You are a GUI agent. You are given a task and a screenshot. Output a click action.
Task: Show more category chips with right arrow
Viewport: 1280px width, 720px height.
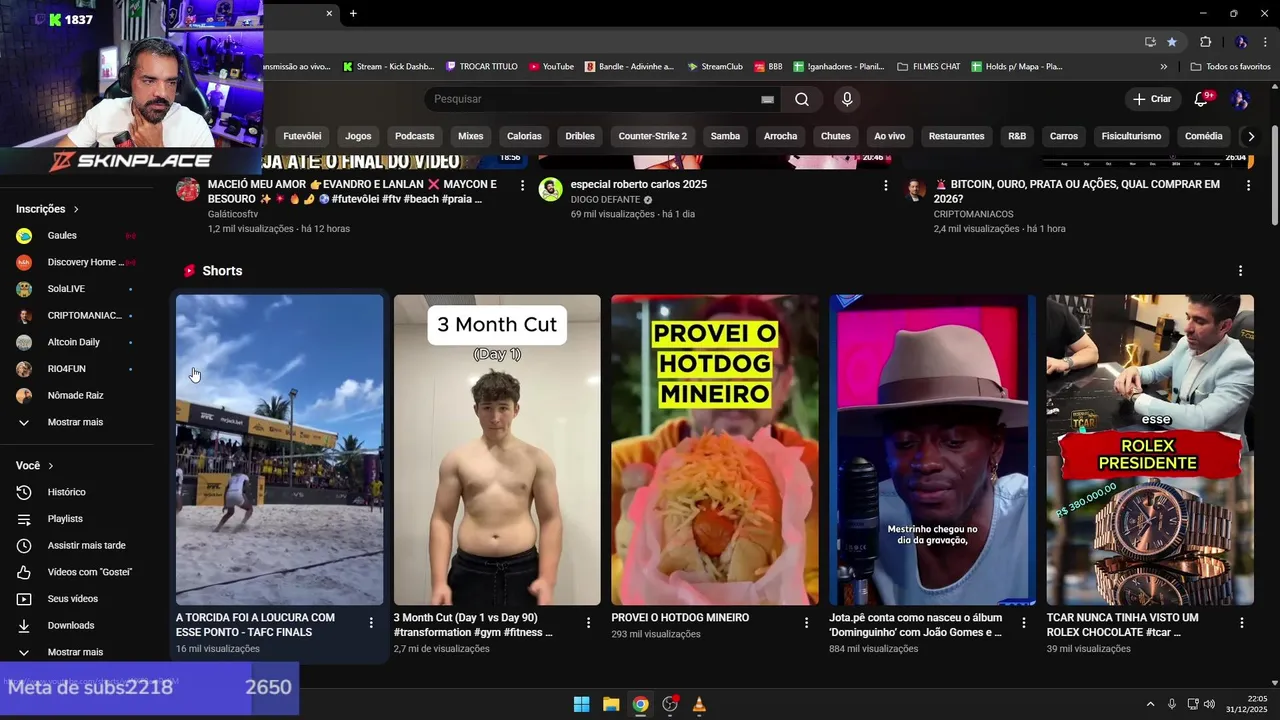1250,136
